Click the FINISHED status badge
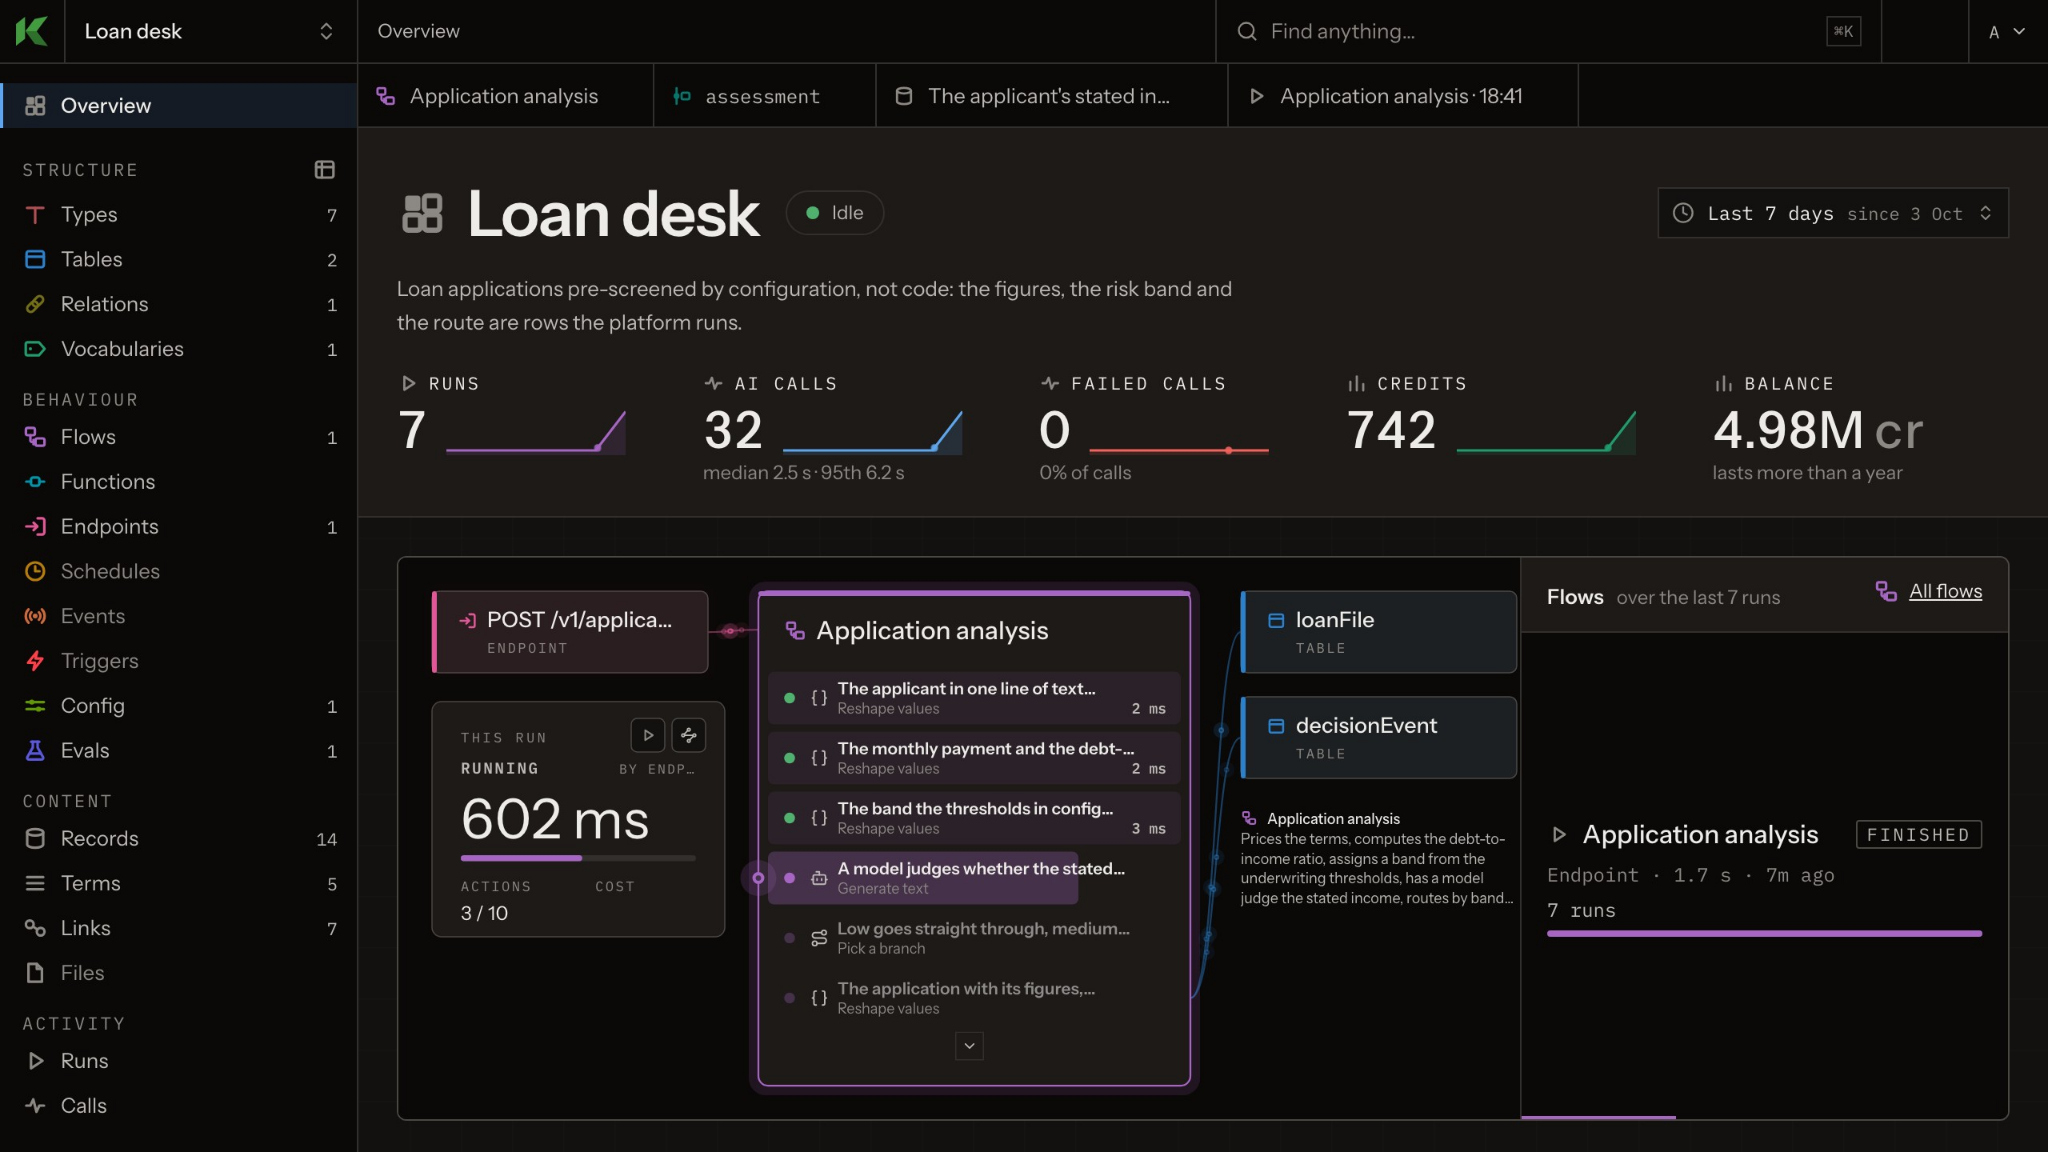This screenshot has height=1152, width=2048. [x=1919, y=835]
